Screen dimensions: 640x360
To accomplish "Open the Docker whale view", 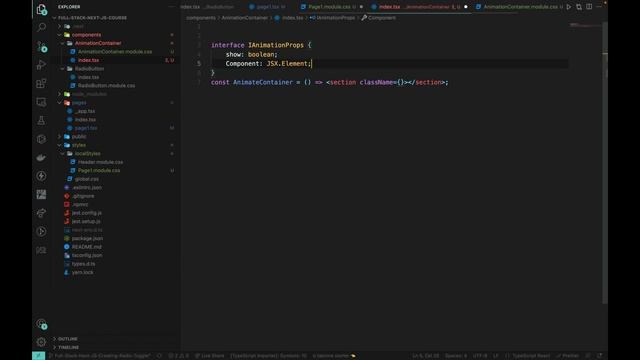I will (x=41, y=158).
